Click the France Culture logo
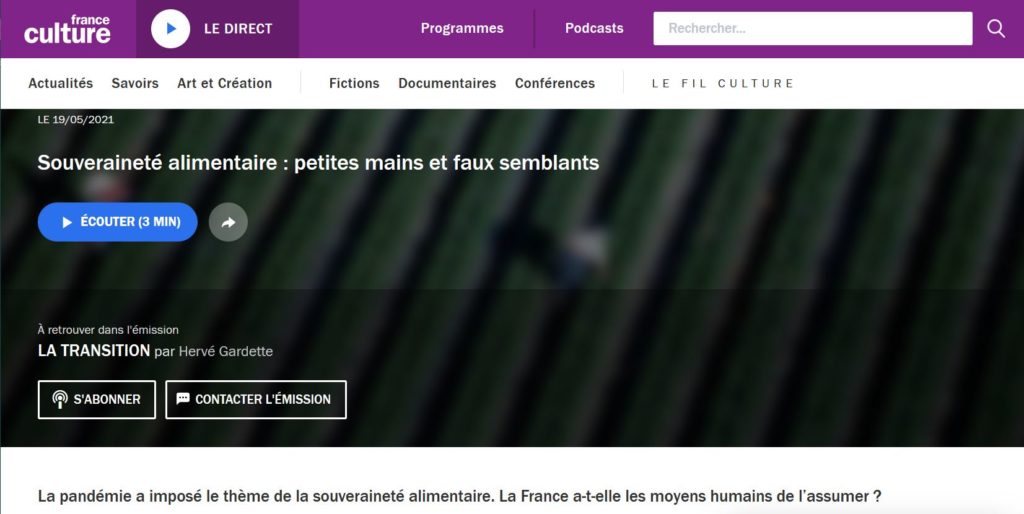Screen dimensions: 1024x514 click(x=67, y=29)
